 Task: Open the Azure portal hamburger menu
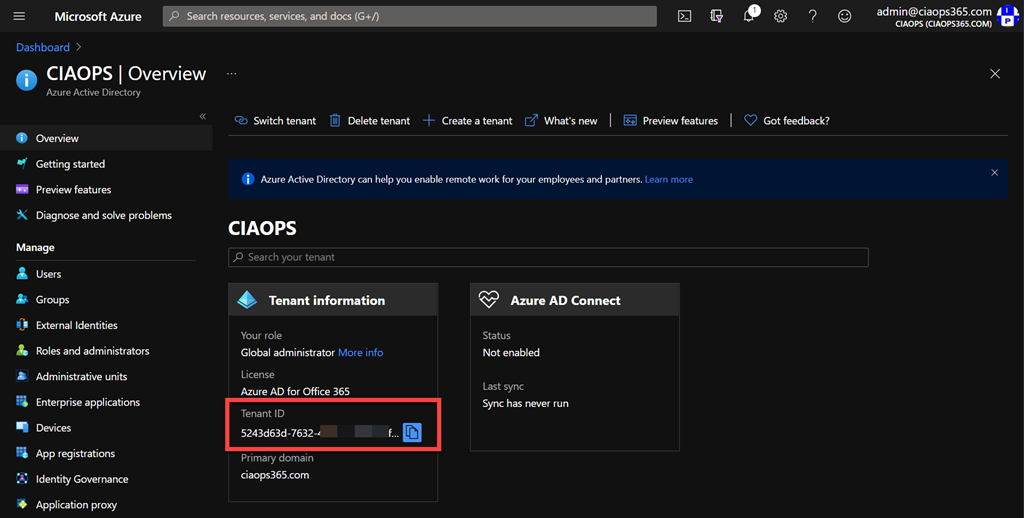click(19, 16)
